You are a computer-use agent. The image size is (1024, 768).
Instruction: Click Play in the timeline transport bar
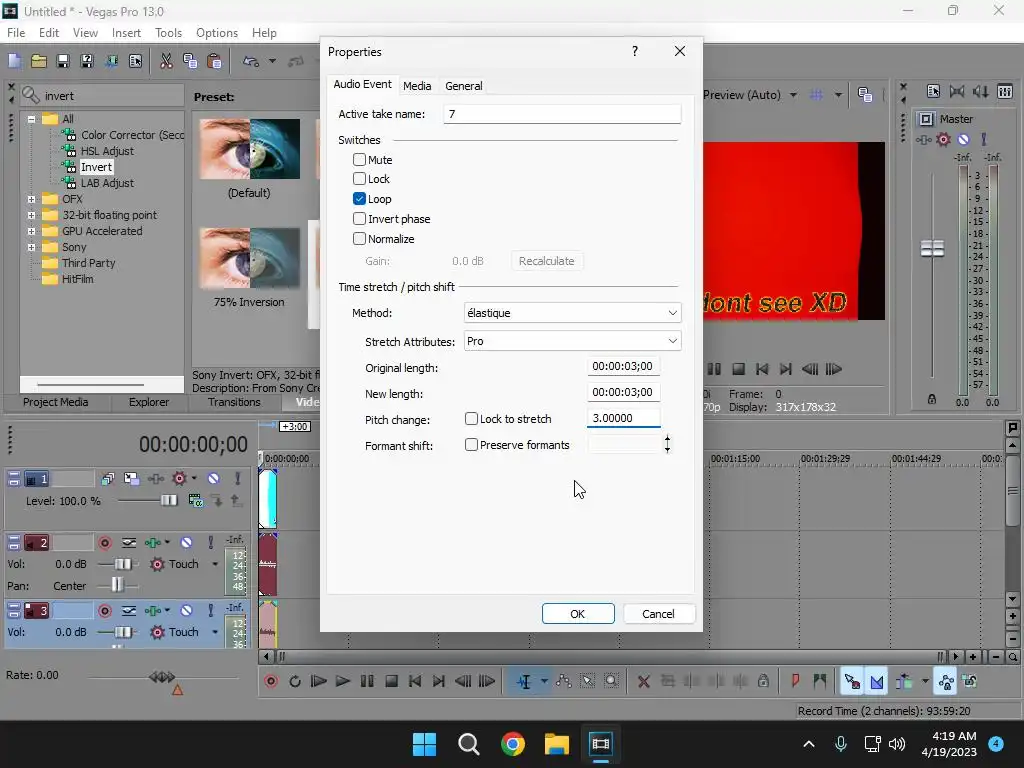(343, 682)
